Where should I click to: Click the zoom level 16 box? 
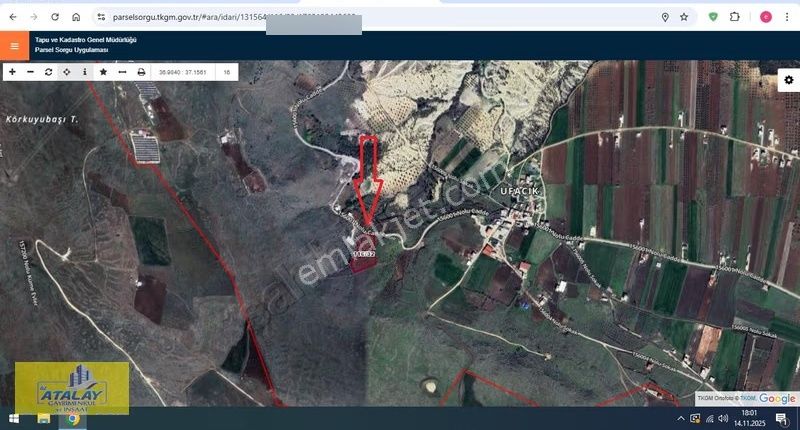[x=227, y=72]
